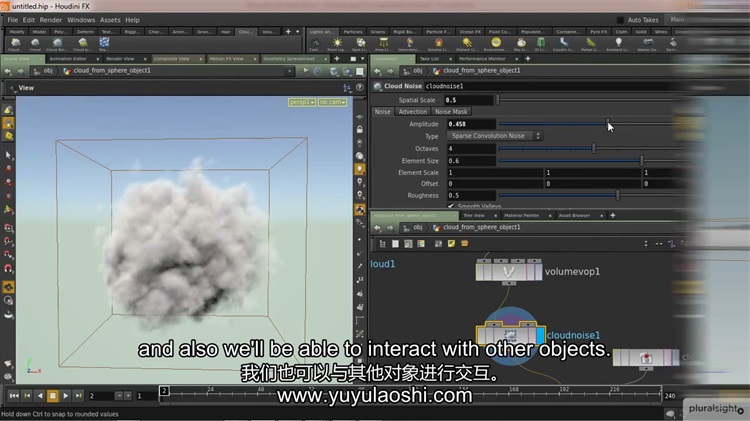
Task: Open the Render menu
Action: 51,20
